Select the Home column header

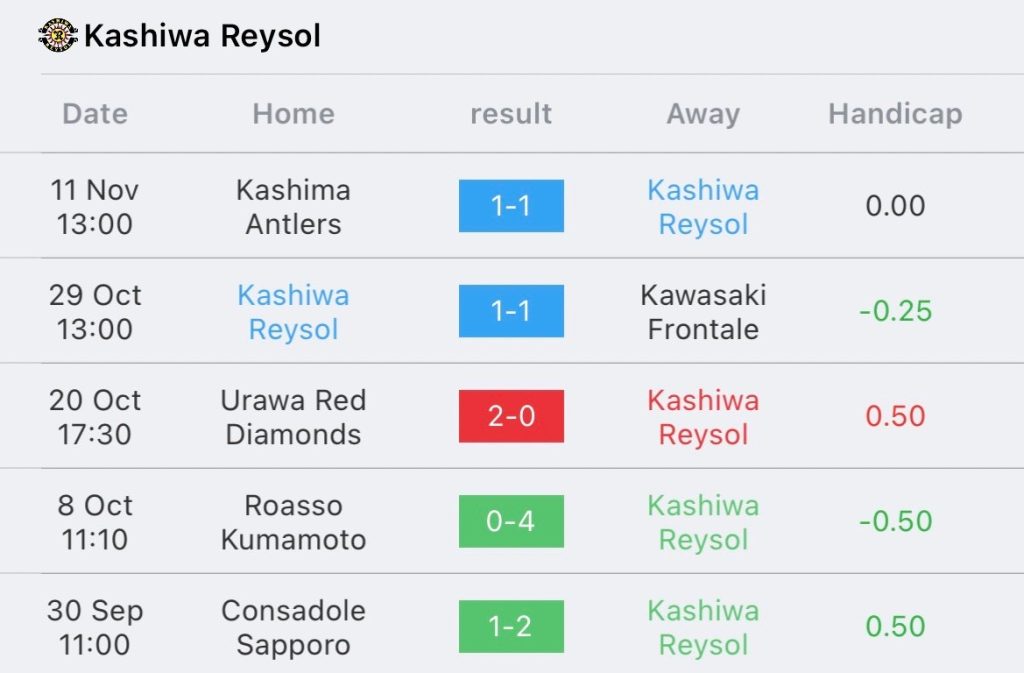pos(293,114)
